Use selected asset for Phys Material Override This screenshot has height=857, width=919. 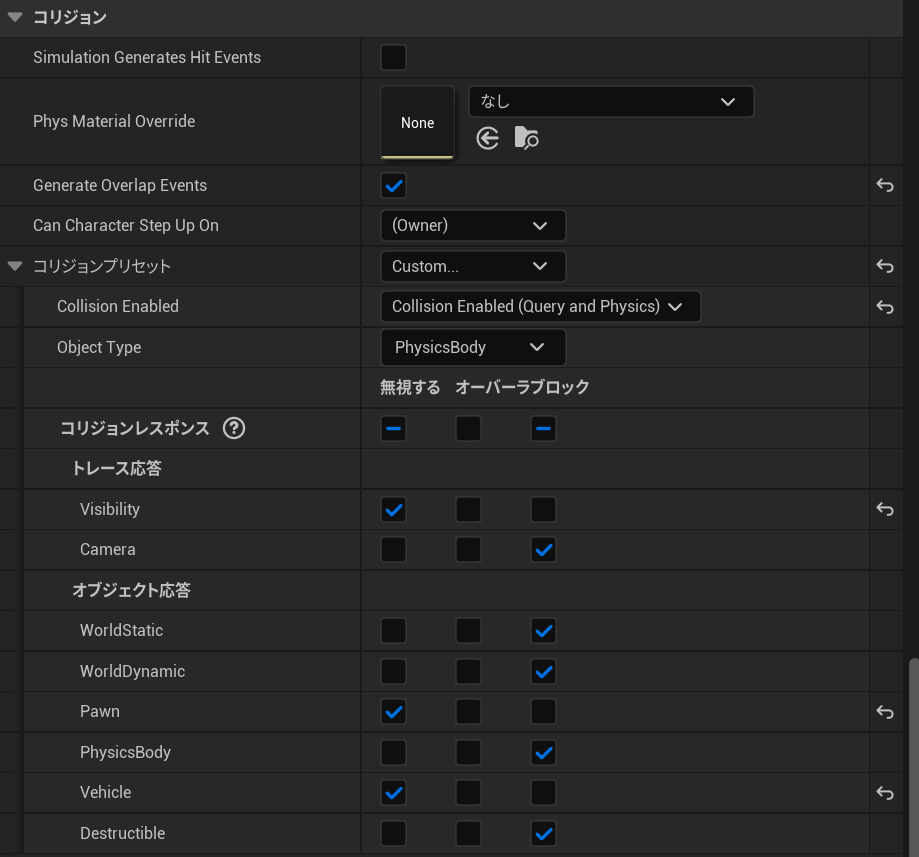coord(488,139)
